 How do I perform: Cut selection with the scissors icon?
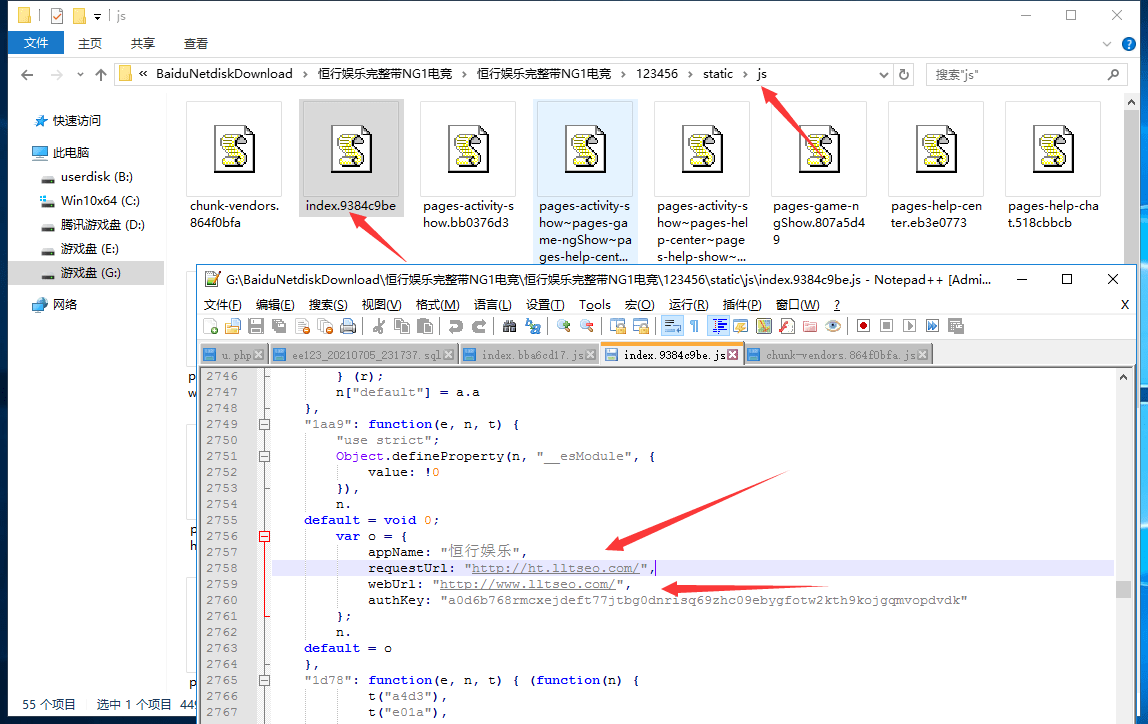pos(379,326)
